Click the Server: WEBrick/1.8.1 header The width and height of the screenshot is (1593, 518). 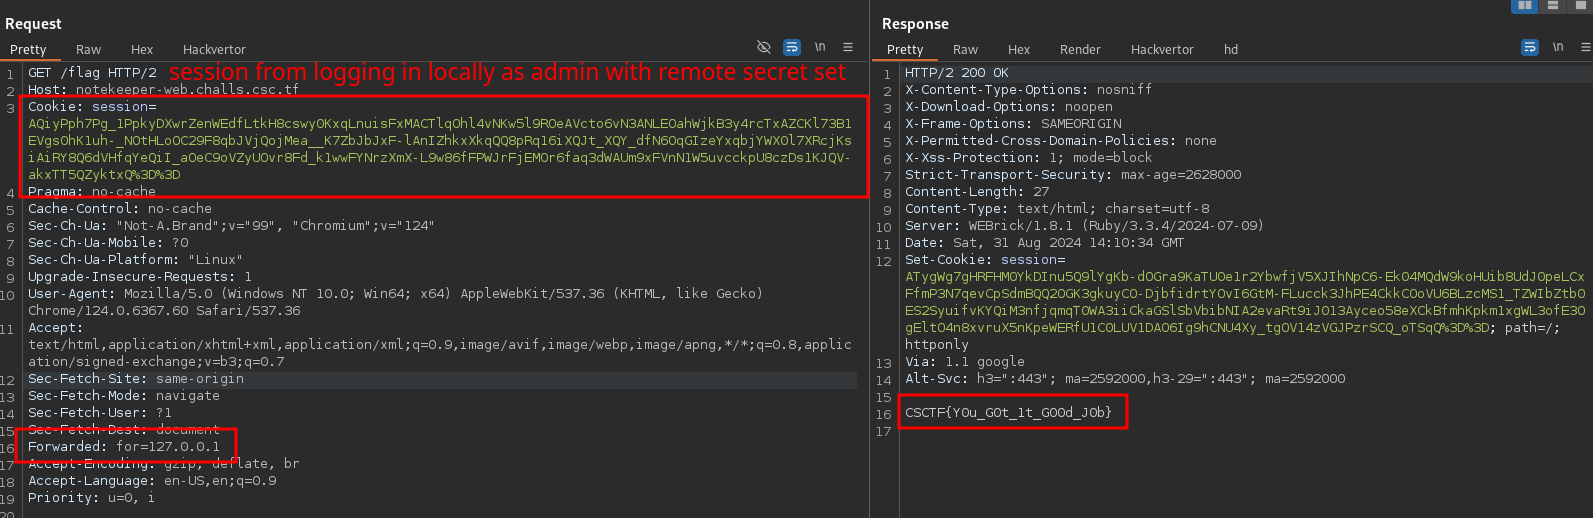[x=1084, y=226]
